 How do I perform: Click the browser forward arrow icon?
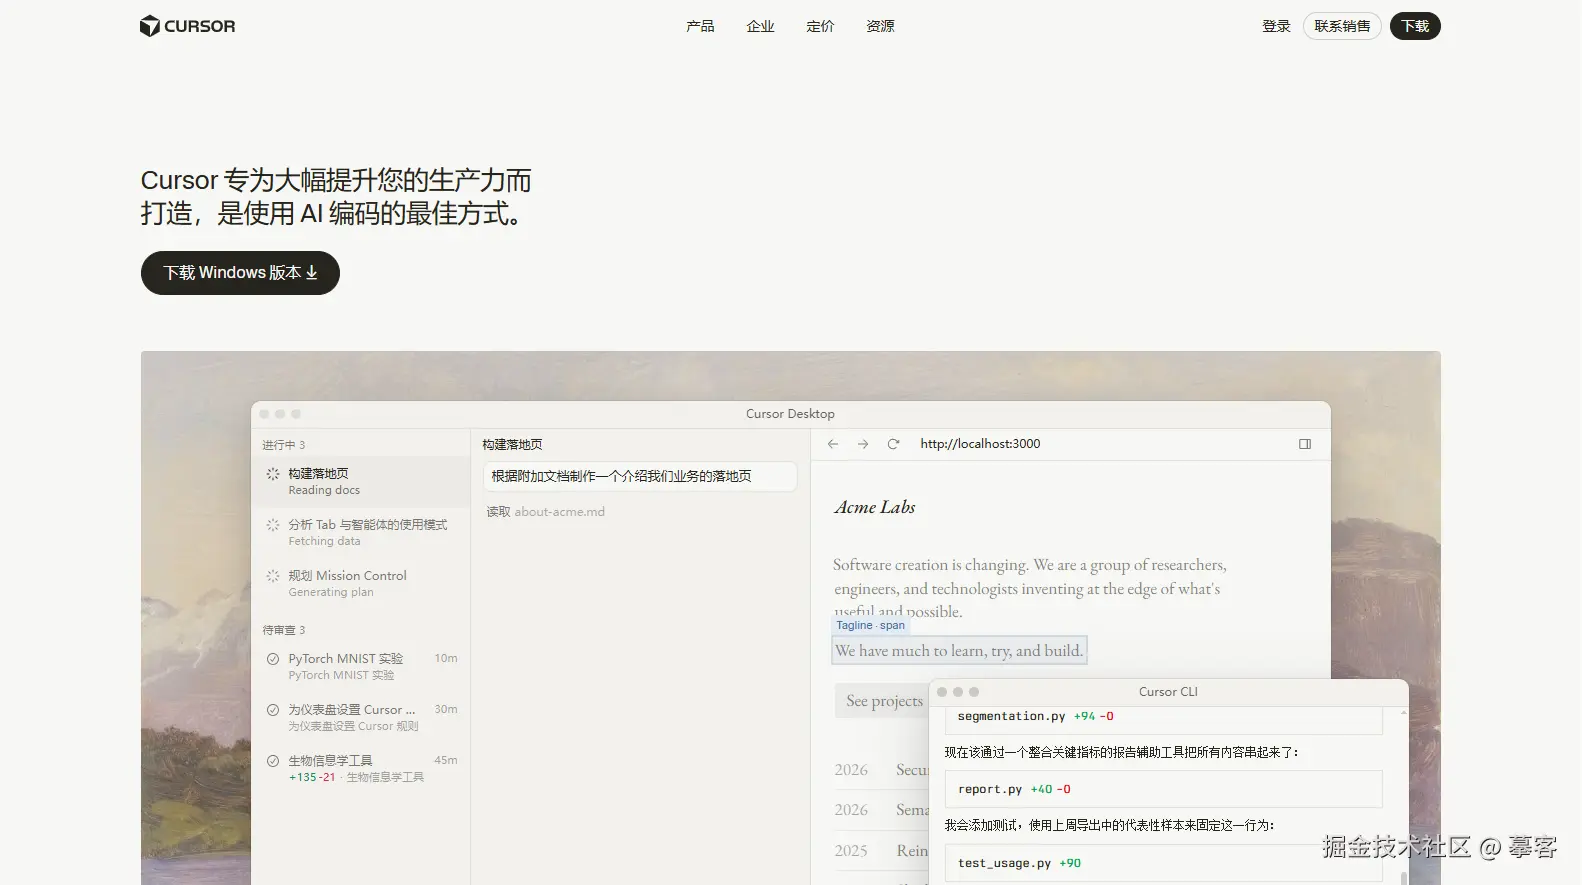863,444
